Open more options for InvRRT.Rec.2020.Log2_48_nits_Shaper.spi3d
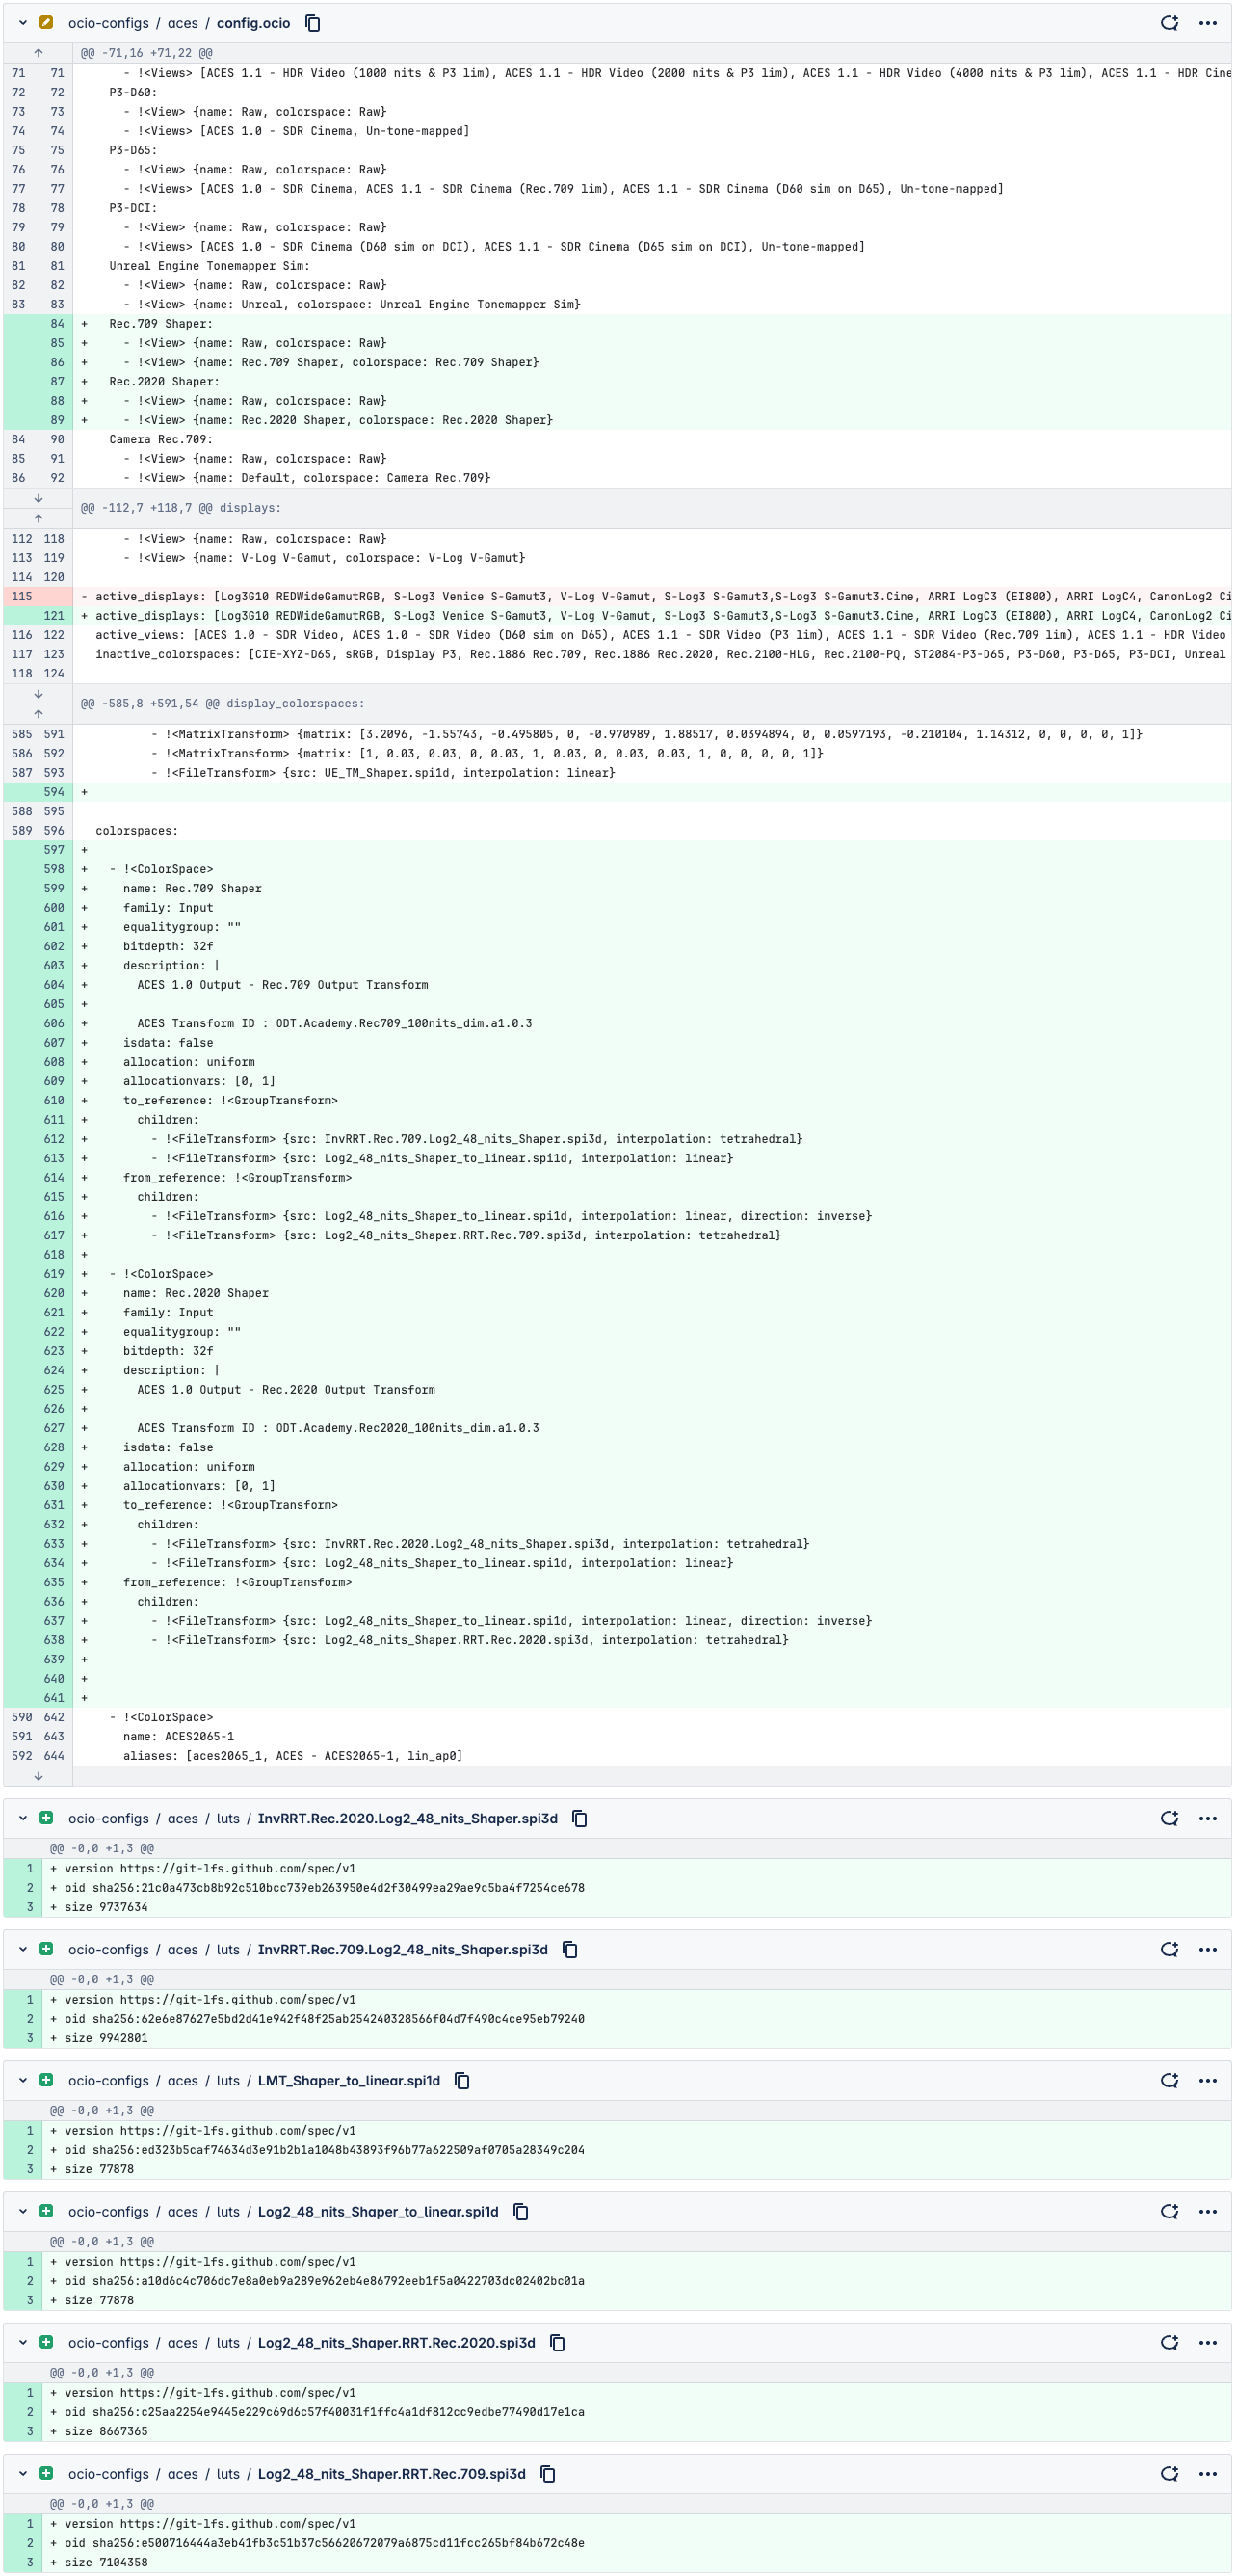This screenshot has height=2576, width=1235. 1207,1818
